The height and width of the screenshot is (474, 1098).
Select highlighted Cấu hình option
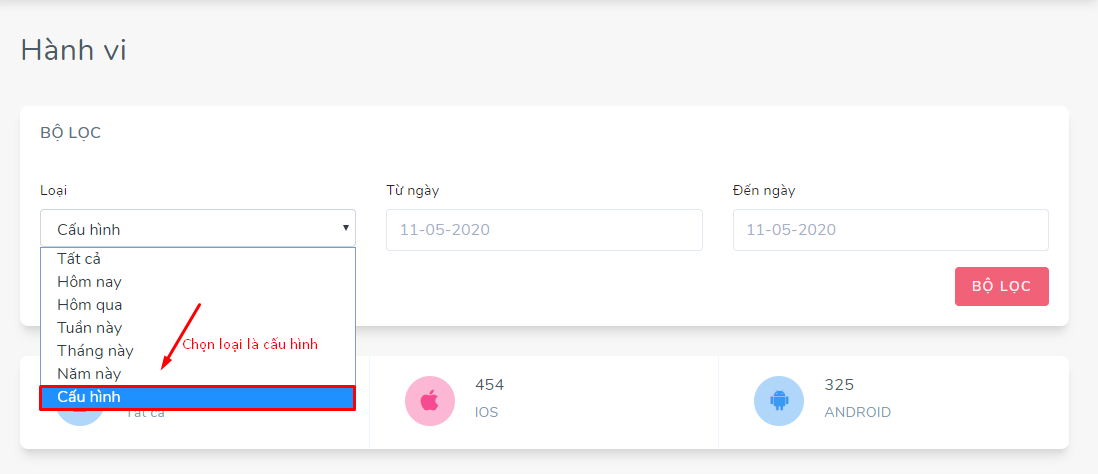tap(197, 397)
